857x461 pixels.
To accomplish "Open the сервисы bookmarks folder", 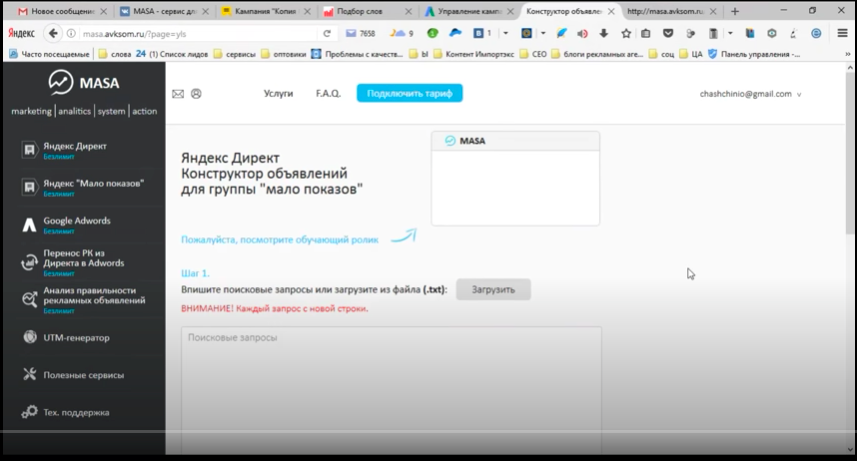I will 235,54.
